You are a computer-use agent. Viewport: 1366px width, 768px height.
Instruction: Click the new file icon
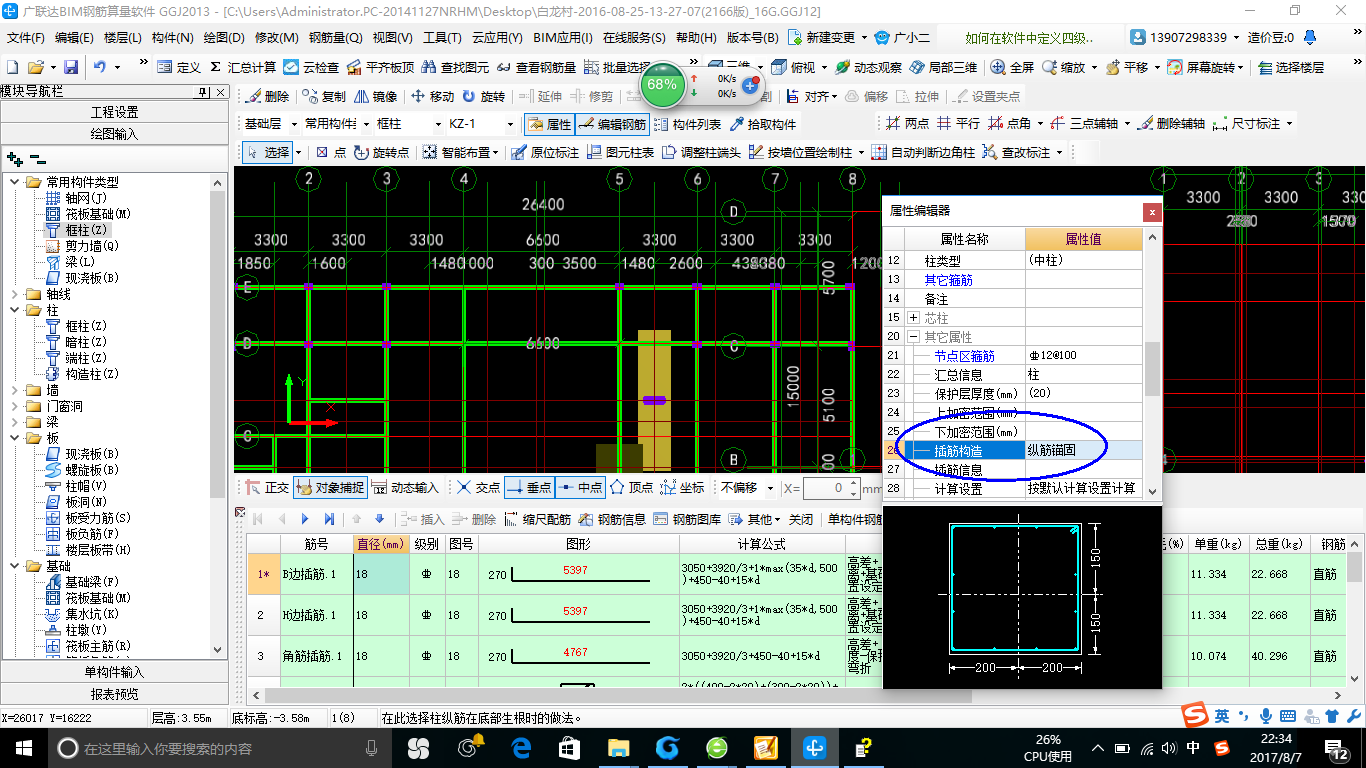[x=13, y=67]
